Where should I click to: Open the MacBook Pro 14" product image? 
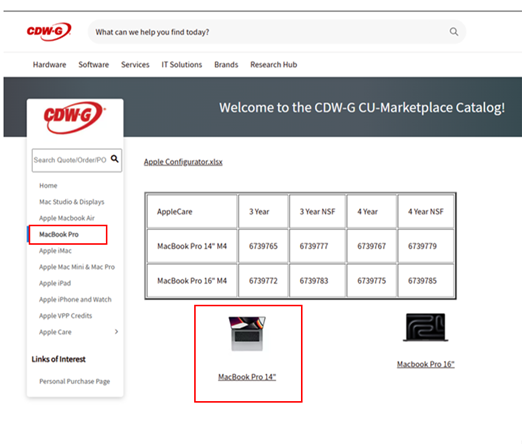pyautogui.click(x=247, y=333)
